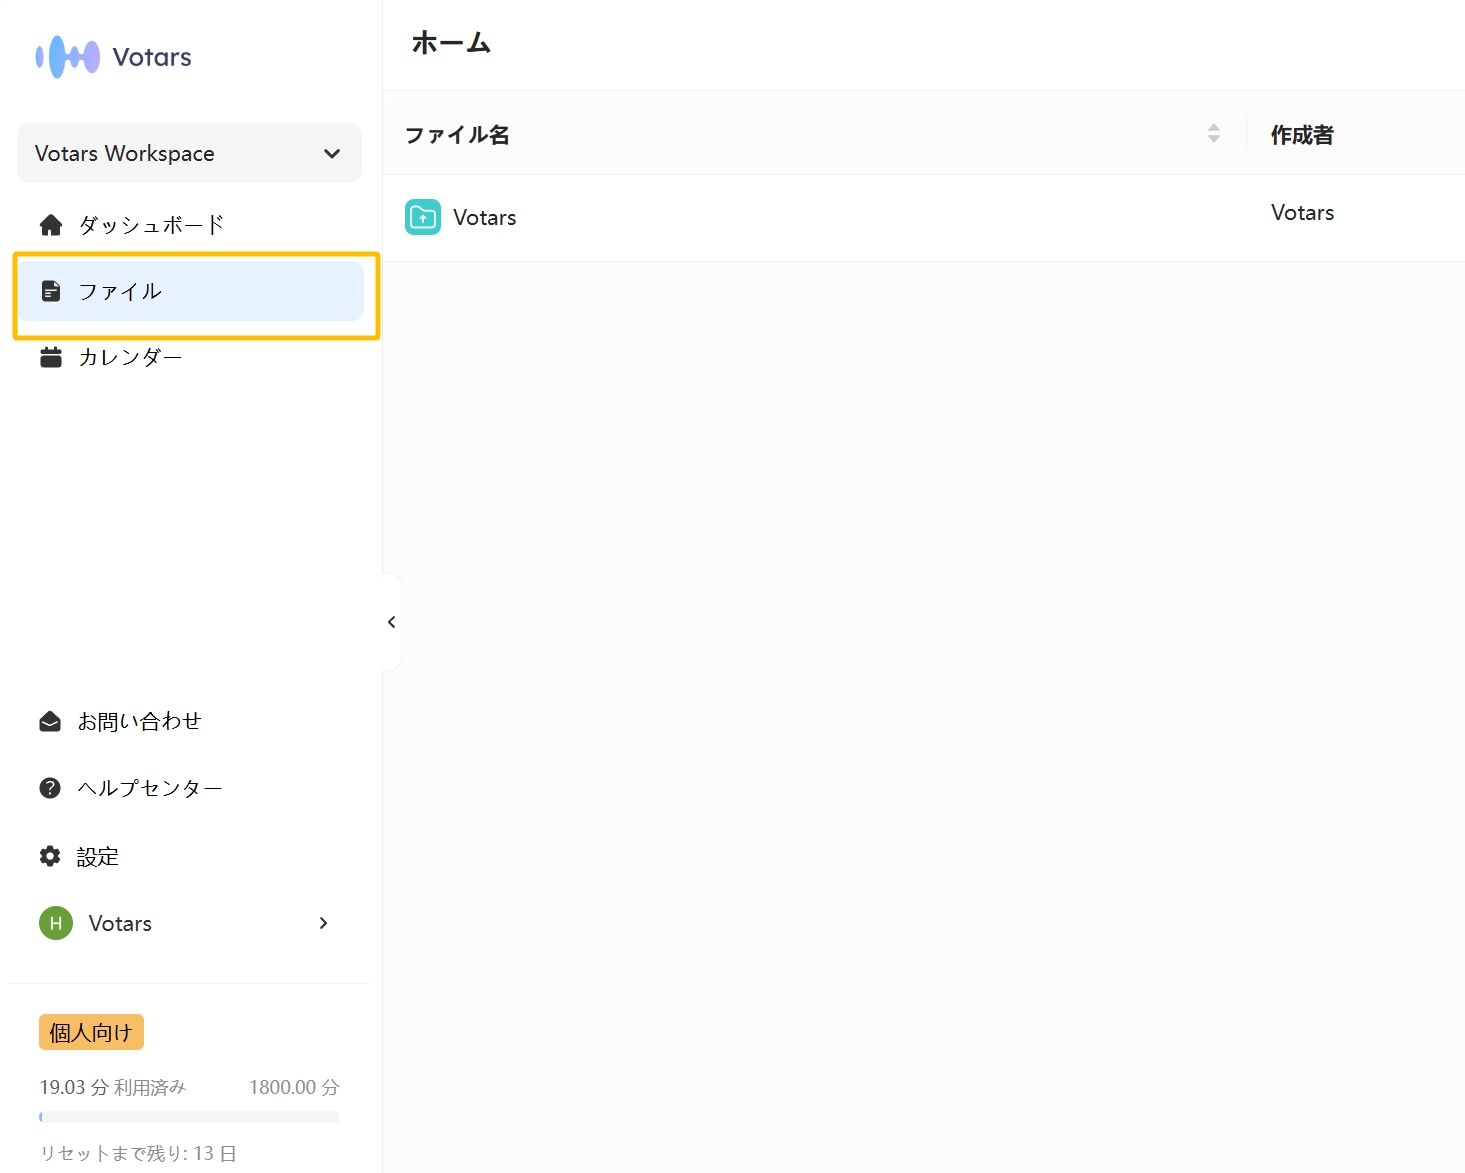Click Votars account name in sidebar
Image resolution: width=1465 pixels, height=1173 pixels.
coord(120,923)
